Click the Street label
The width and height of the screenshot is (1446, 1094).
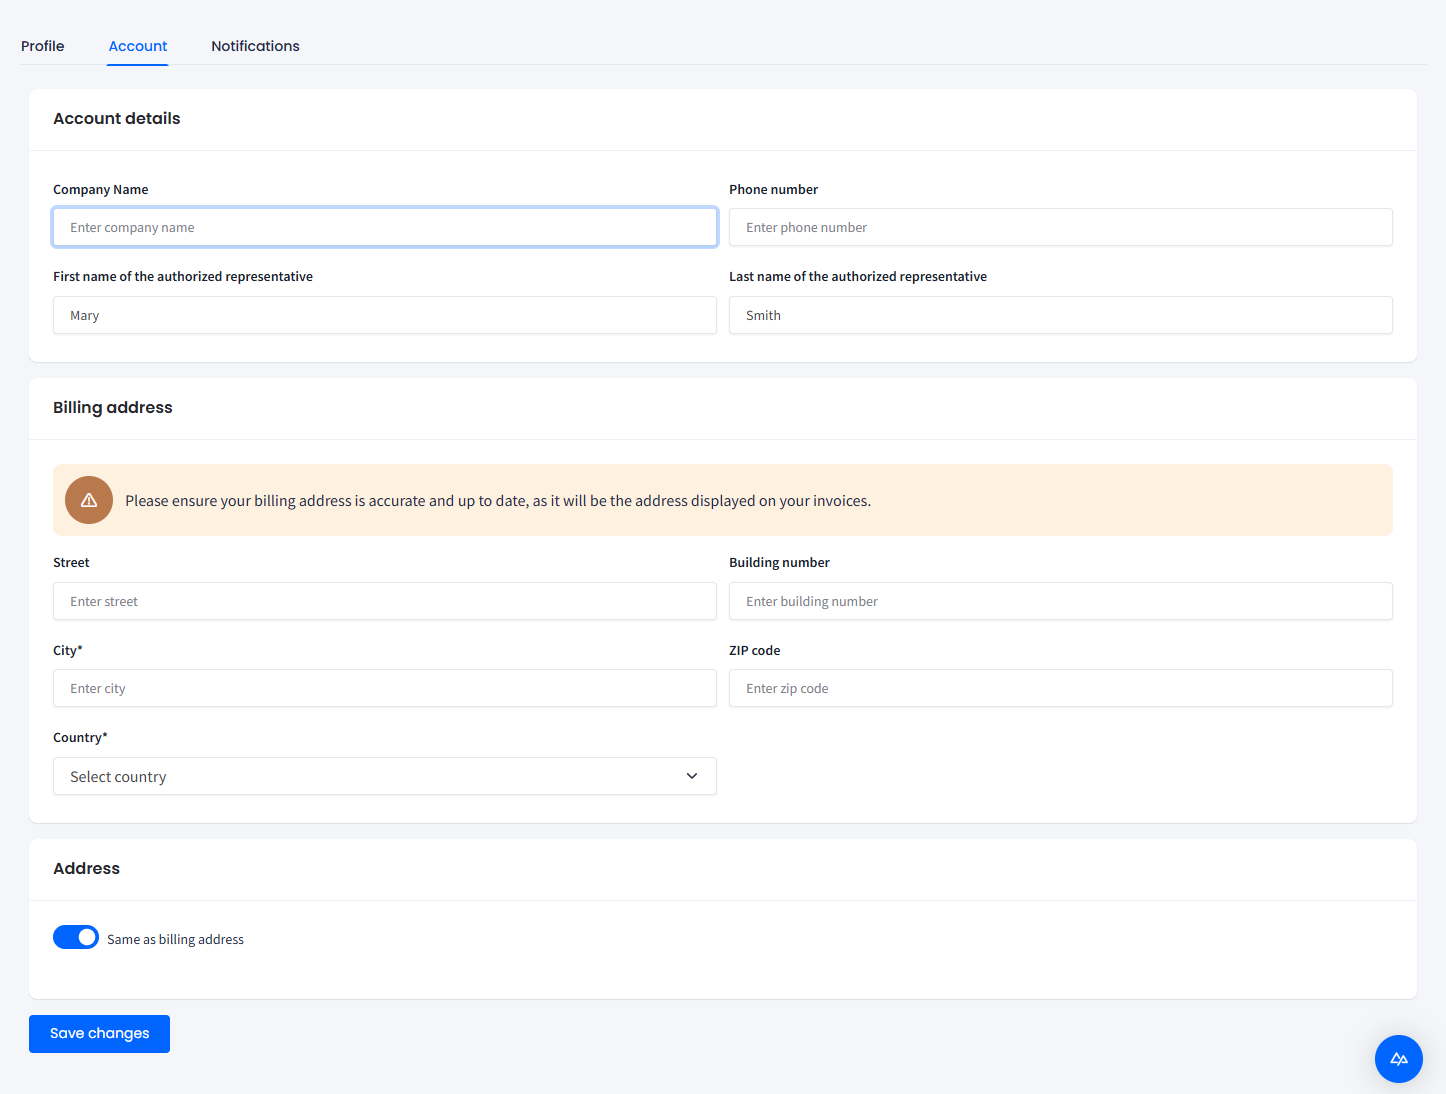point(71,562)
